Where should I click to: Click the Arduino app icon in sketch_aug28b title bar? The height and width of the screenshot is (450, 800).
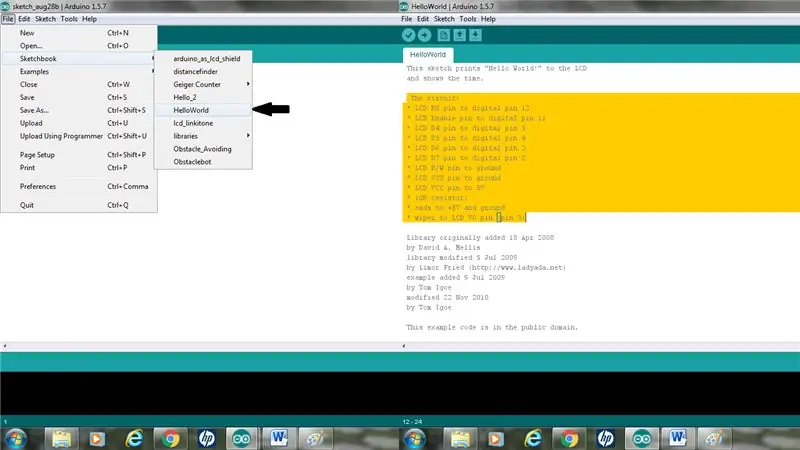pos(5,6)
